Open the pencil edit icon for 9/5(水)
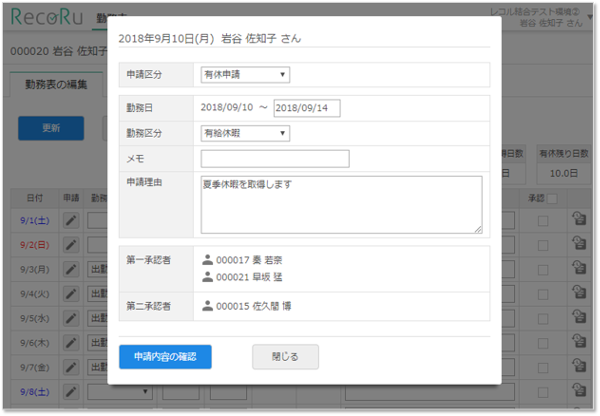600x416 pixels. tap(71, 318)
